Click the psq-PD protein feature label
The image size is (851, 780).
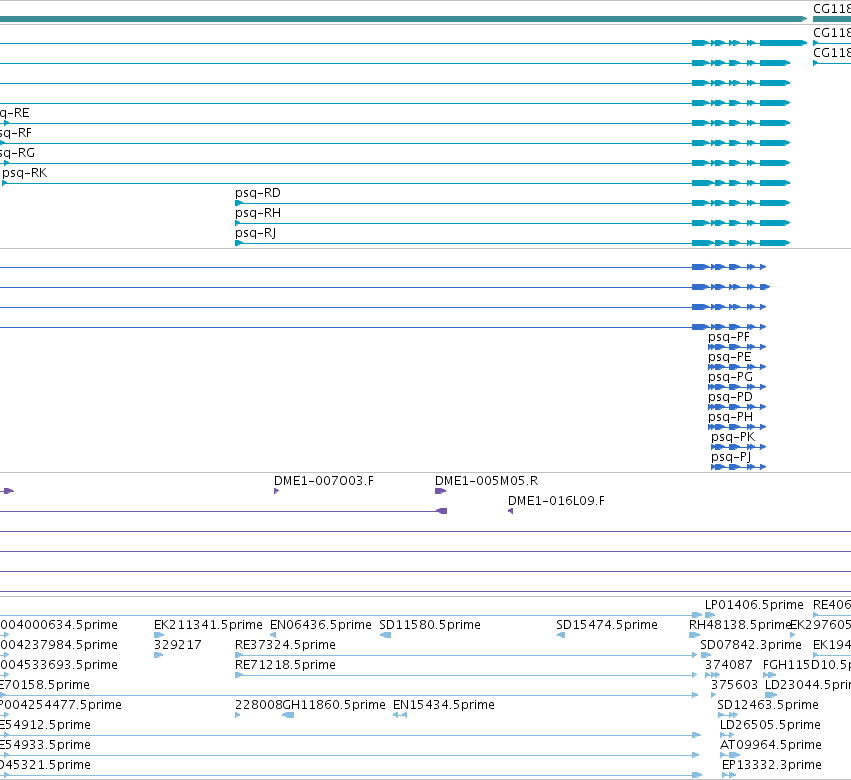tap(730, 397)
